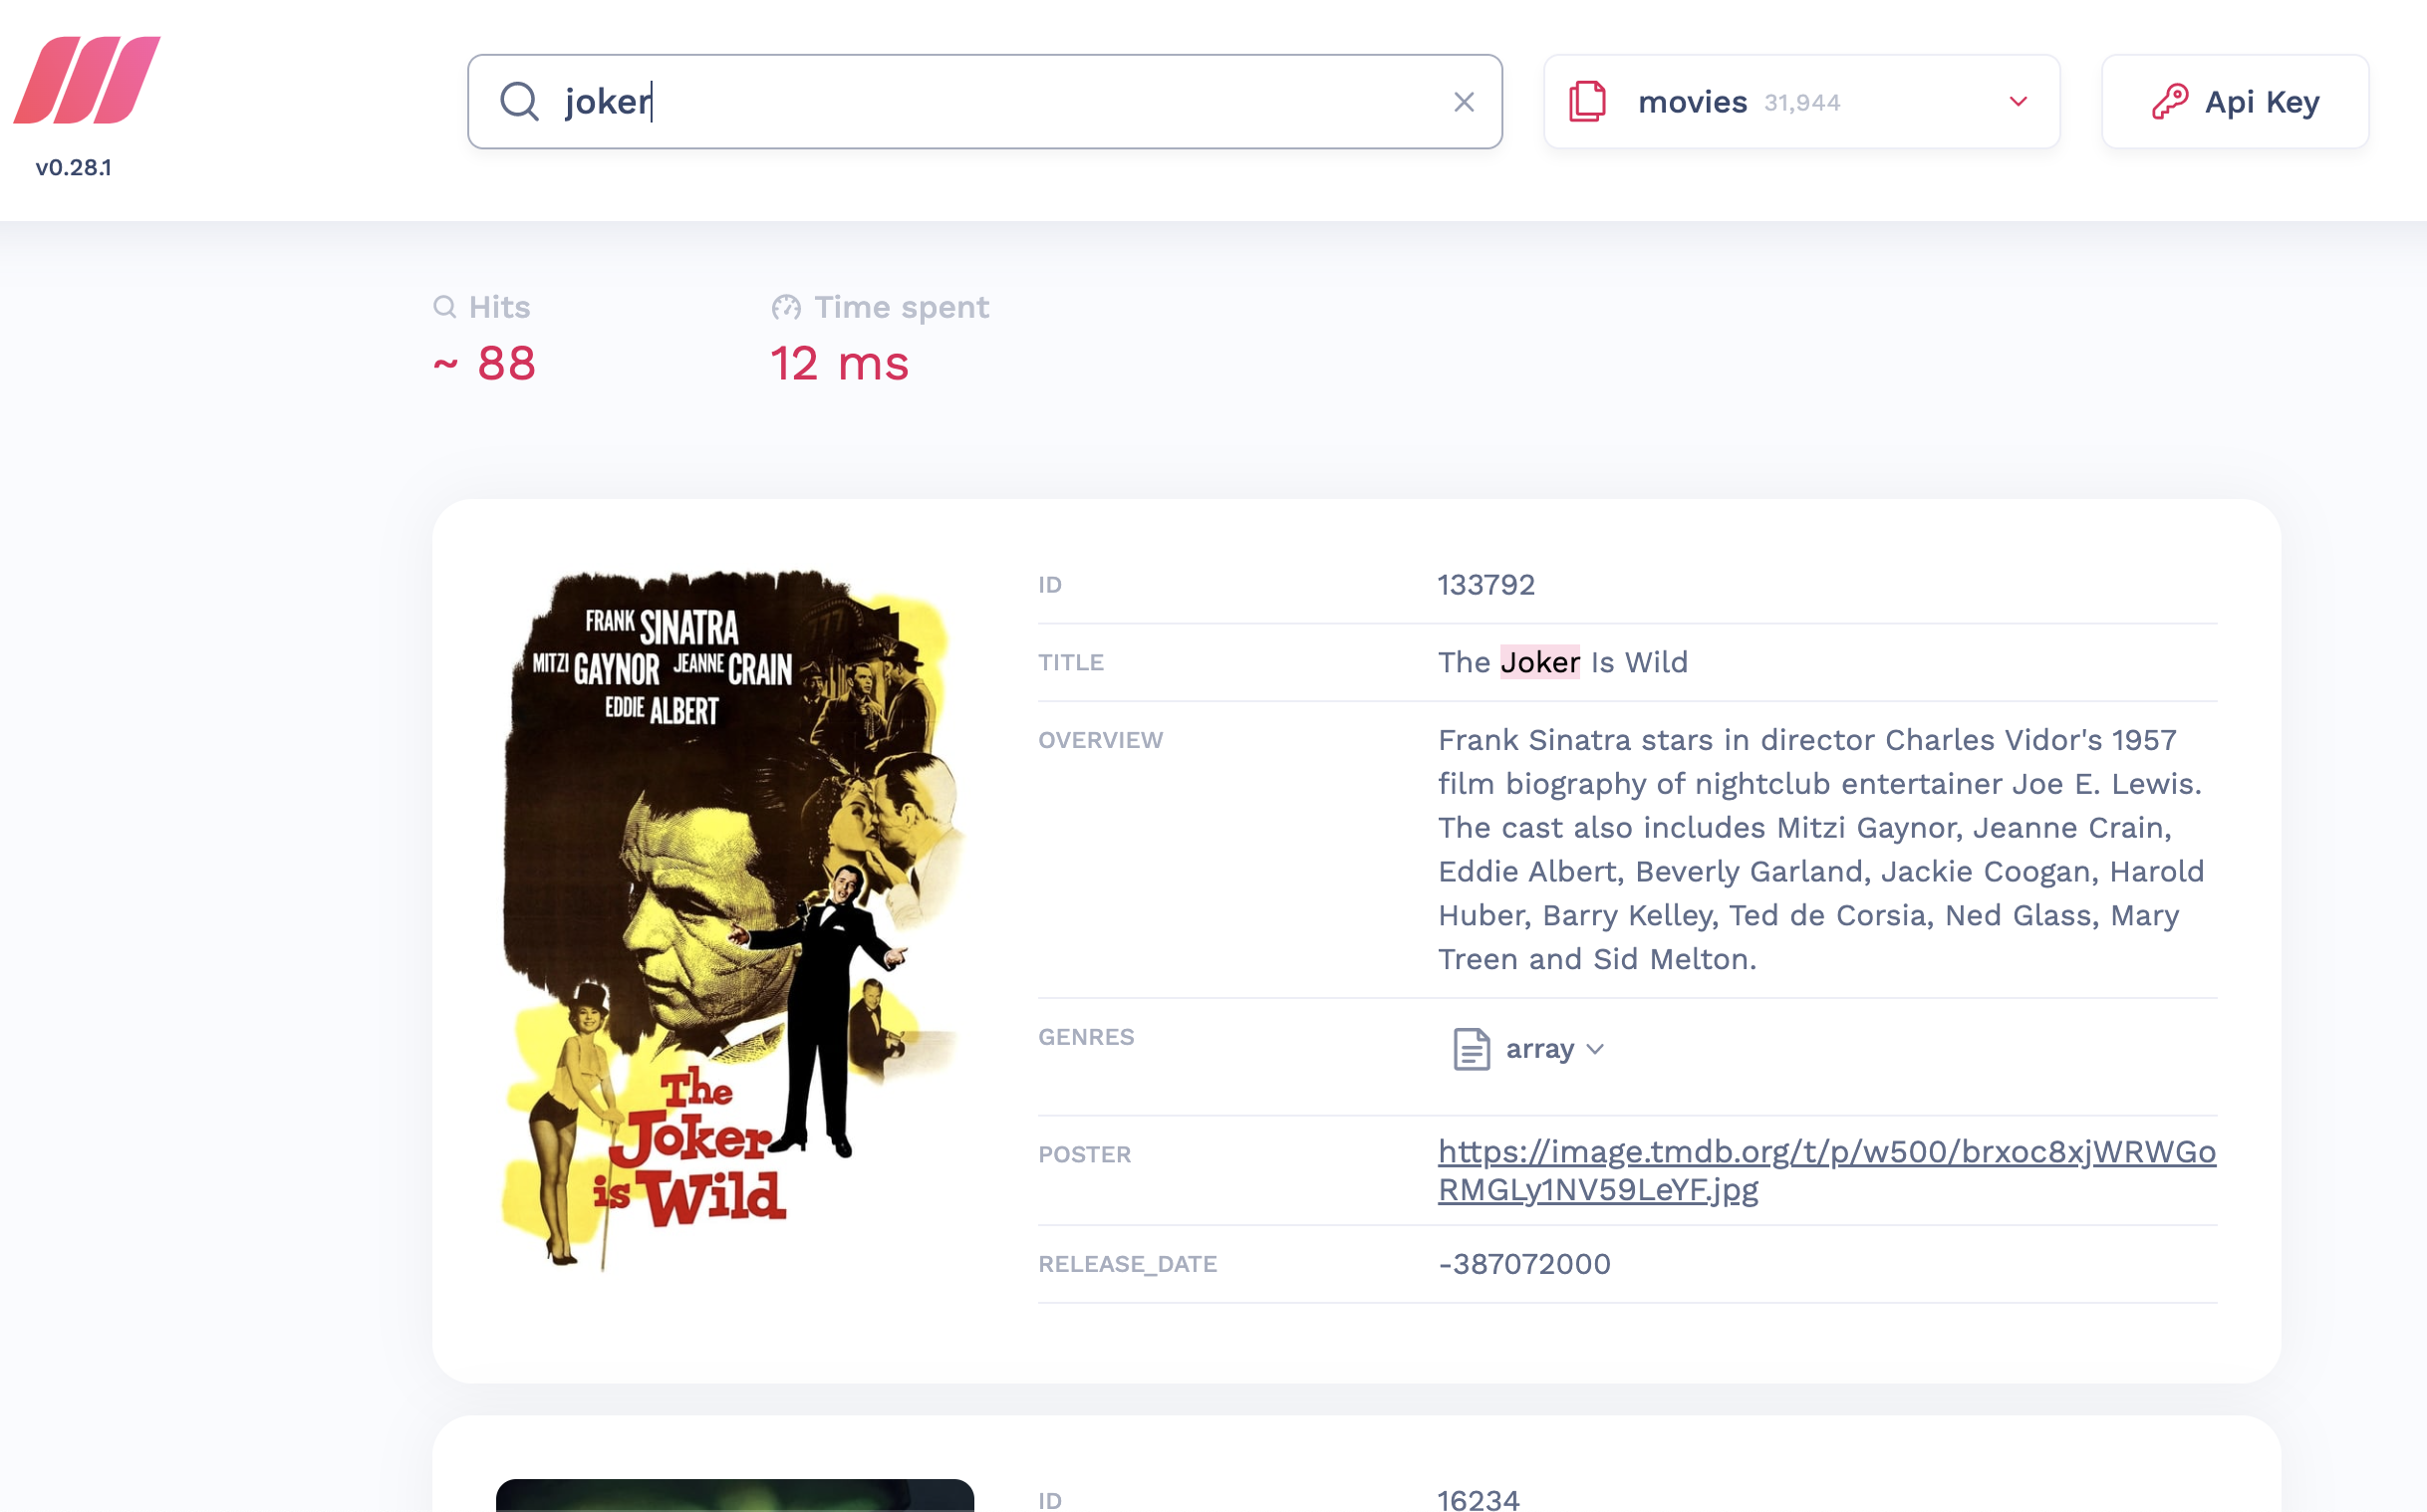Expand the genres array chevron

click(1596, 1049)
